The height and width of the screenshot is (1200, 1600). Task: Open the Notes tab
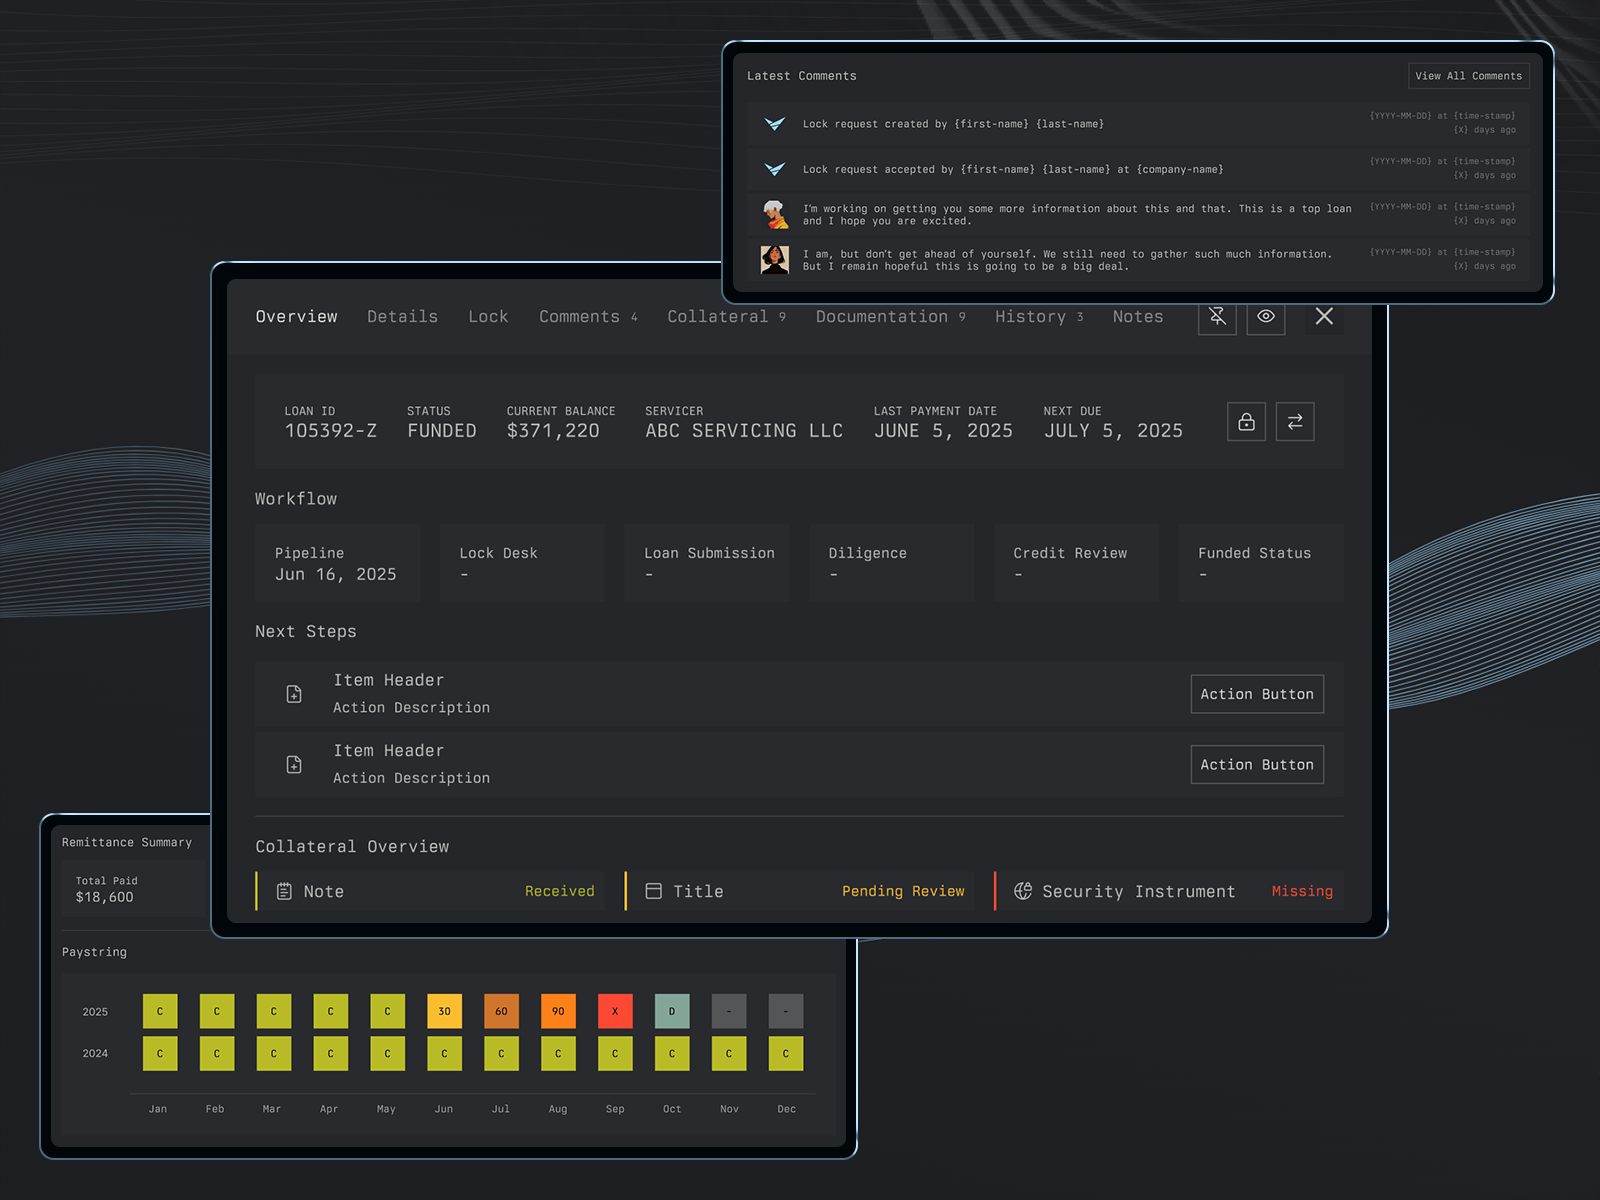click(1138, 317)
